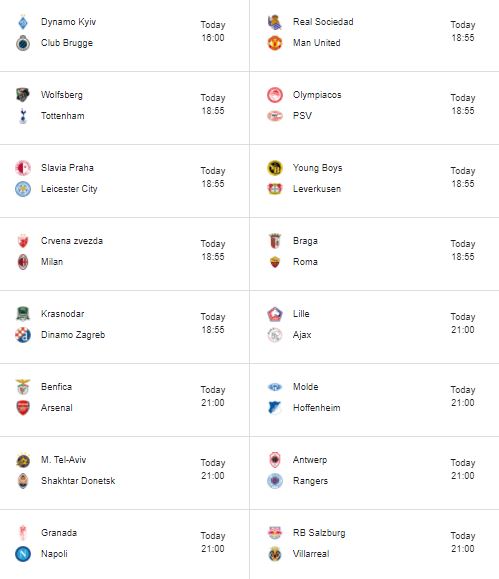Select the Dinamo Zagreb crest
Viewport: 499px width, 579px height.
click(x=23, y=335)
